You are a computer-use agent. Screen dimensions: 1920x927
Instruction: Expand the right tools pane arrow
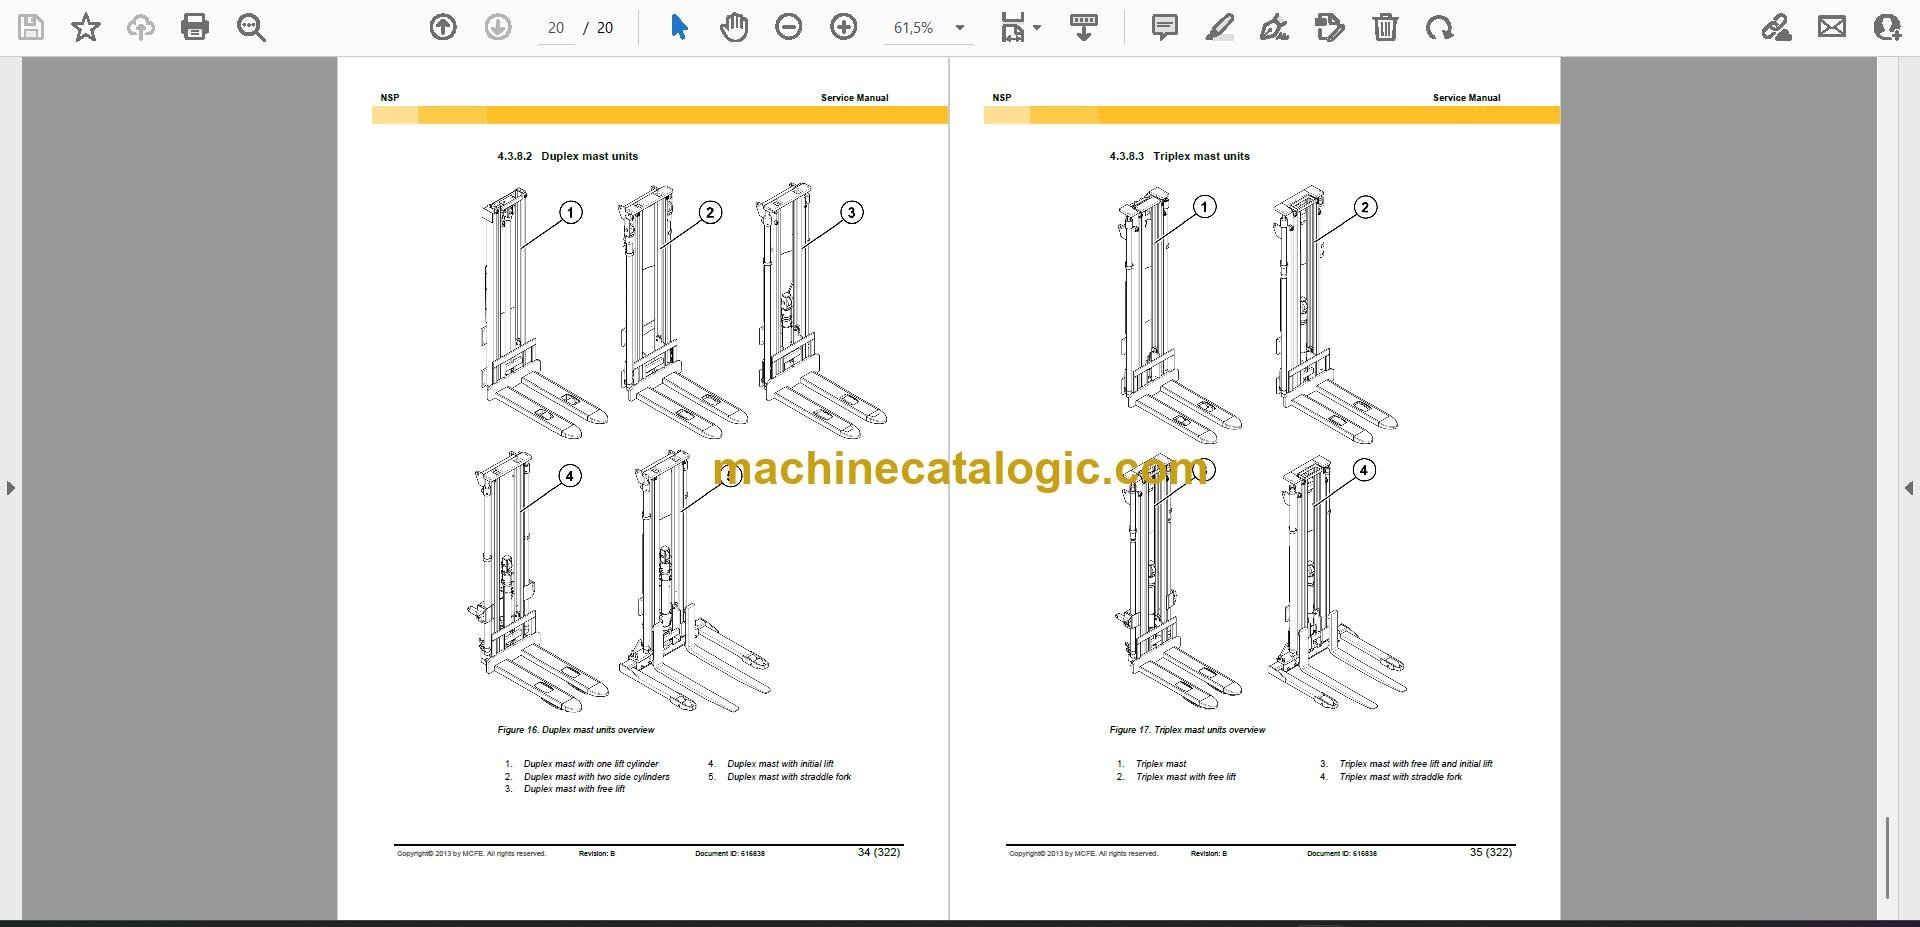(1909, 488)
